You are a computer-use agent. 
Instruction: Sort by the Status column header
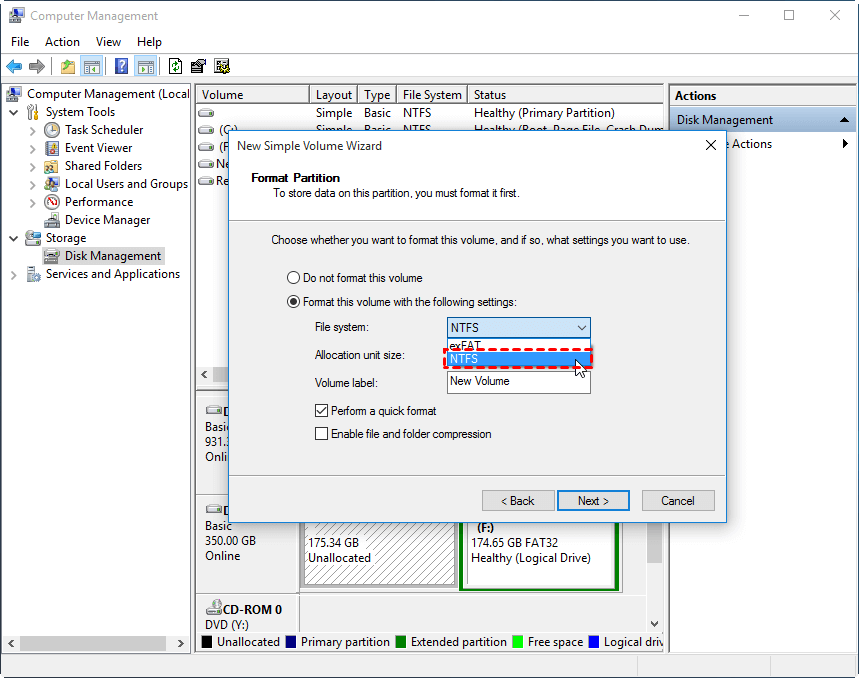565,95
